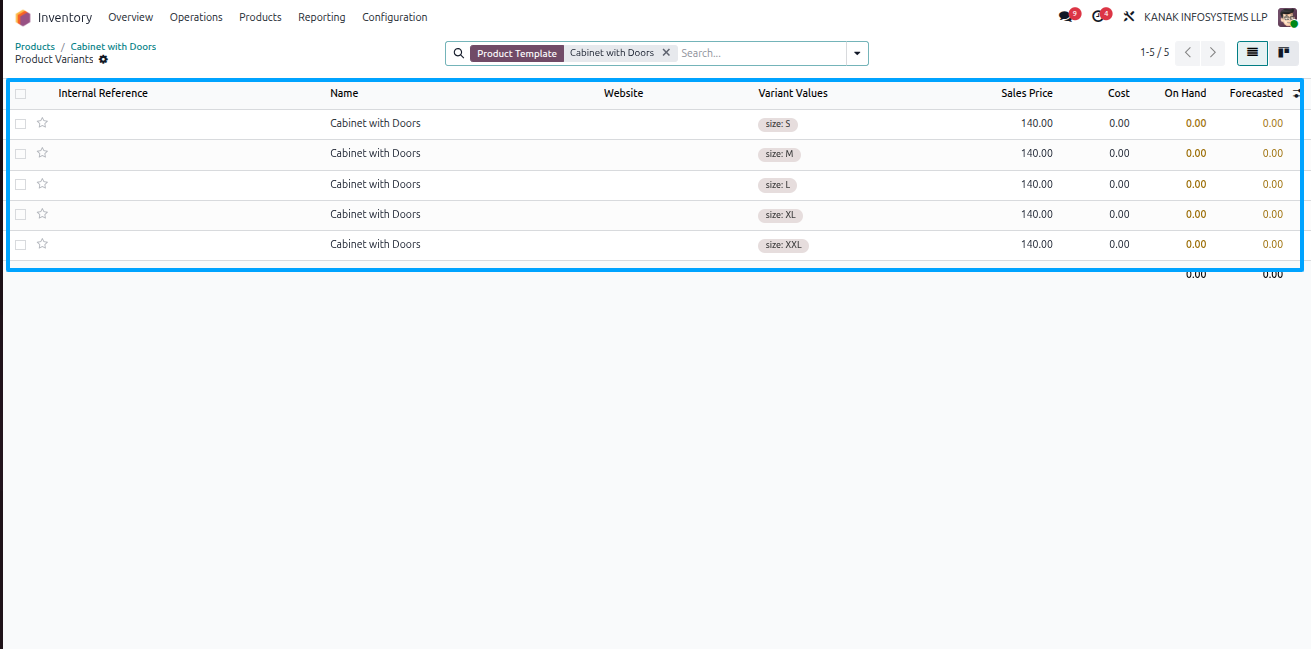Select the size: L row checkbox
The image size is (1311, 649).
coord(20,184)
